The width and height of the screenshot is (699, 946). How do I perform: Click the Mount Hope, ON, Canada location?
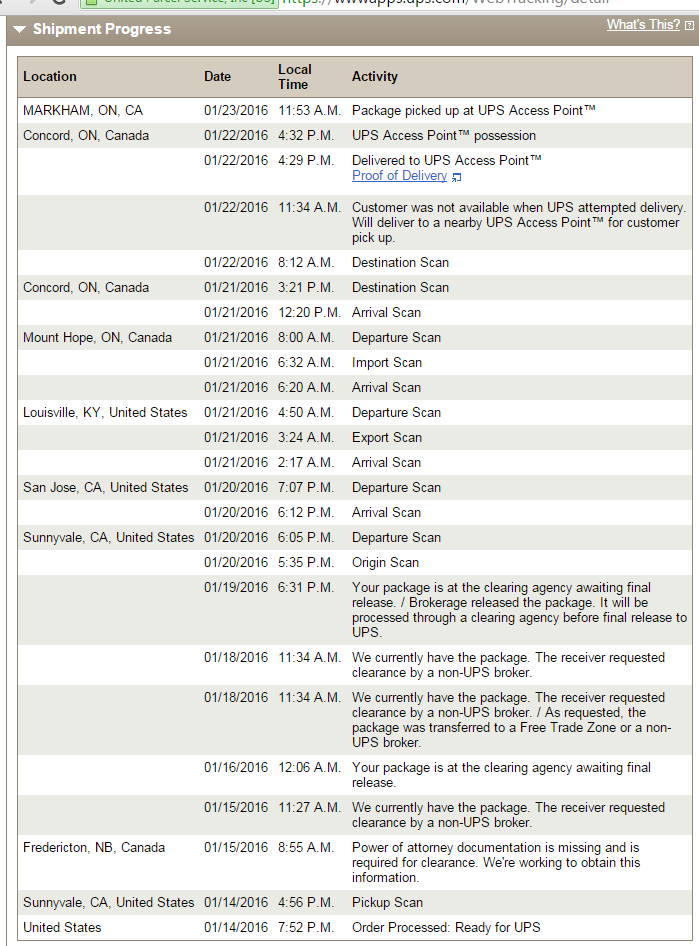(x=98, y=338)
